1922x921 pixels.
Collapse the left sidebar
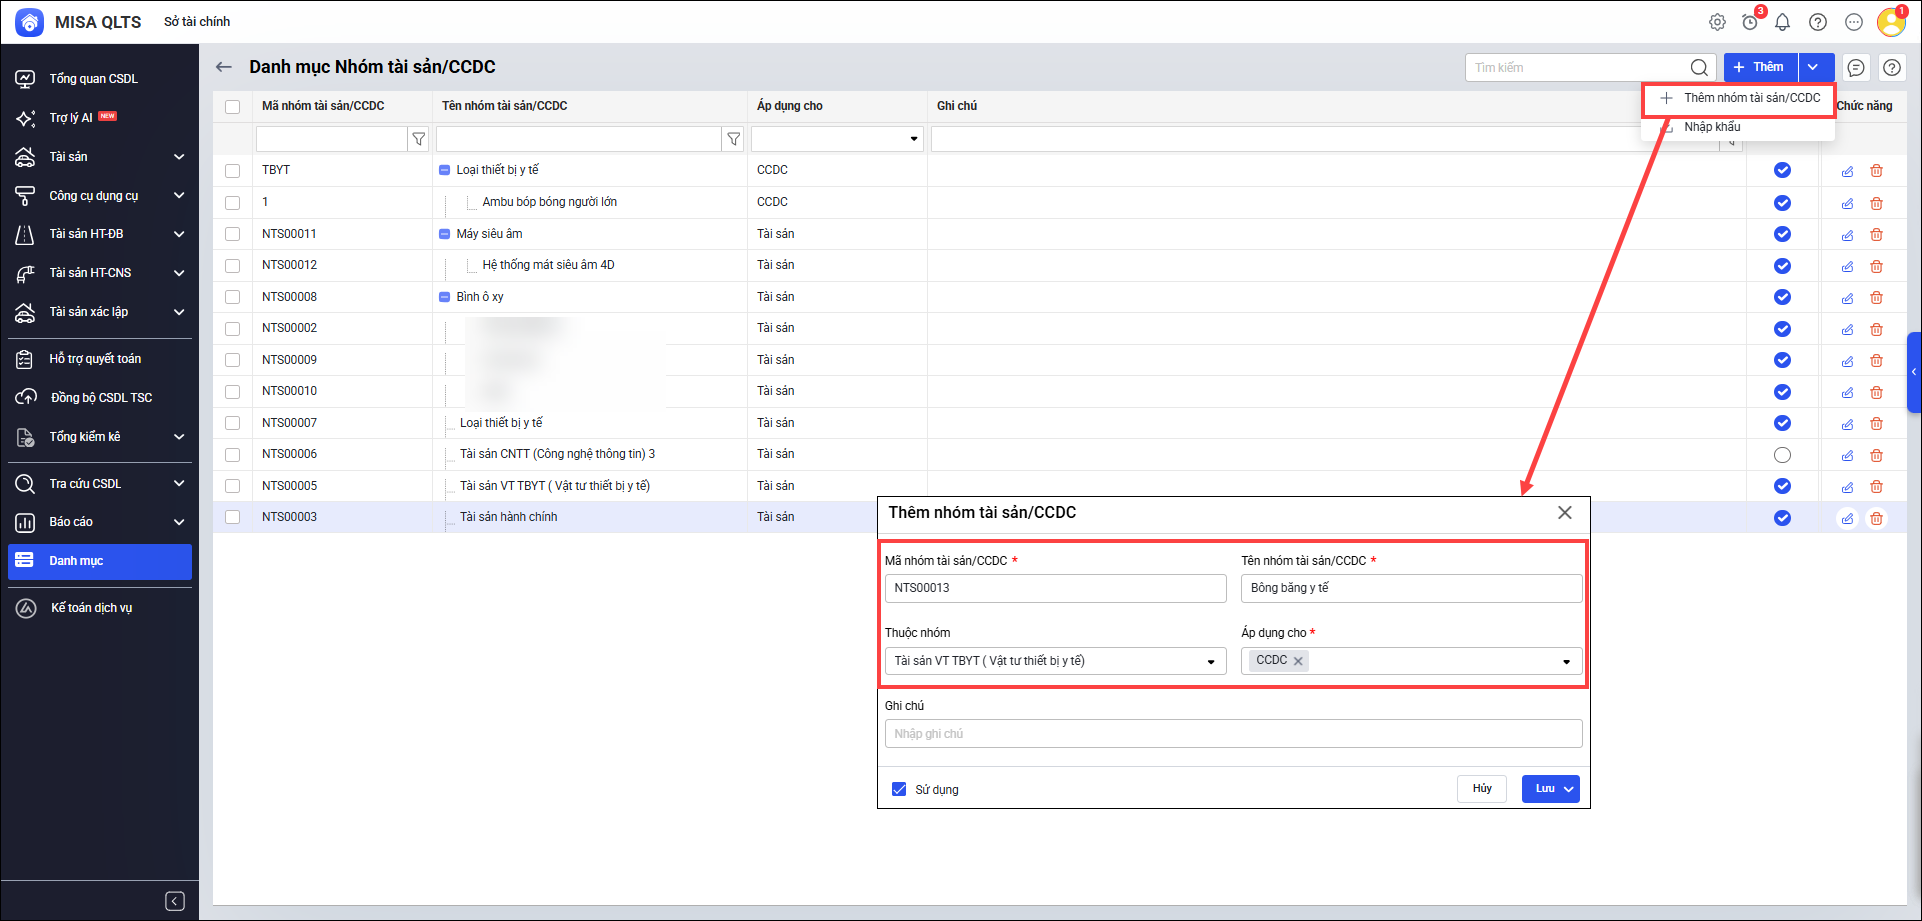pos(175,901)
